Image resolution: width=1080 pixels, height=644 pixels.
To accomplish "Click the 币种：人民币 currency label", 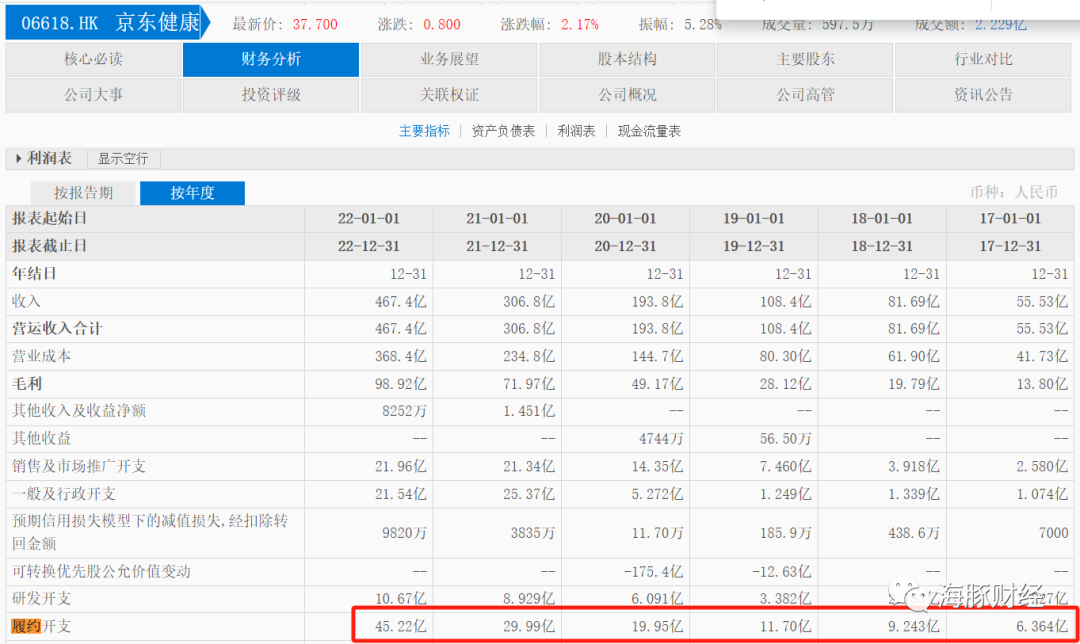I will point(1014,192).
